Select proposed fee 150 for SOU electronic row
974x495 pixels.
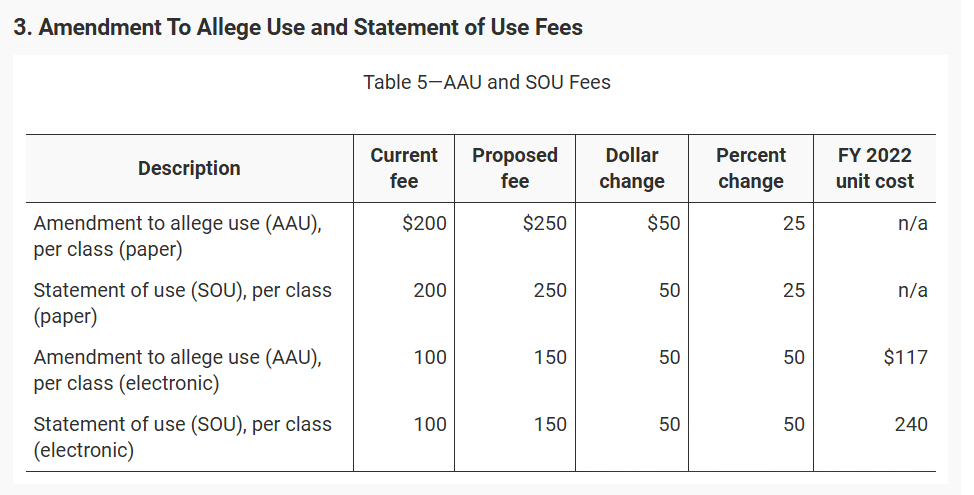coord(550,424)
